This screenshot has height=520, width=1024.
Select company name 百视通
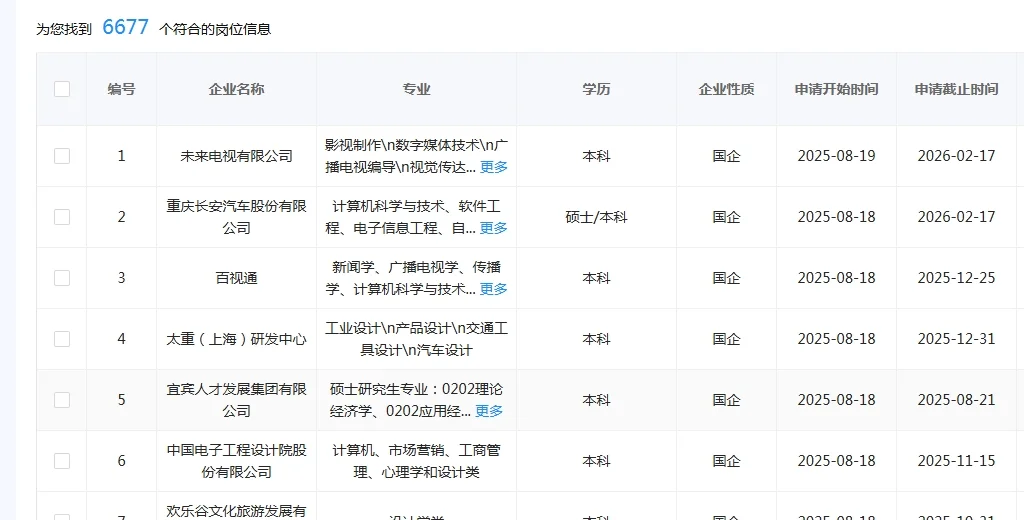tap(236, 278)
